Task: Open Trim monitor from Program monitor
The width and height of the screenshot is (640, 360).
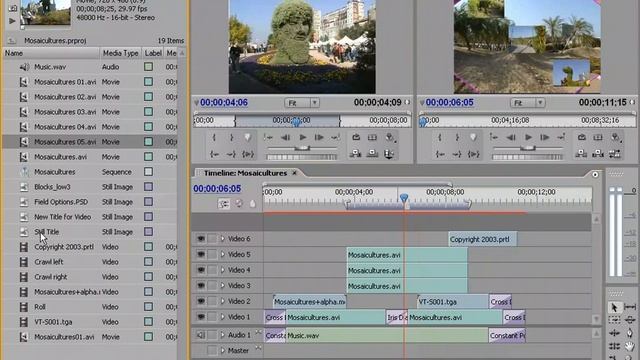Action: pos(615,154)
